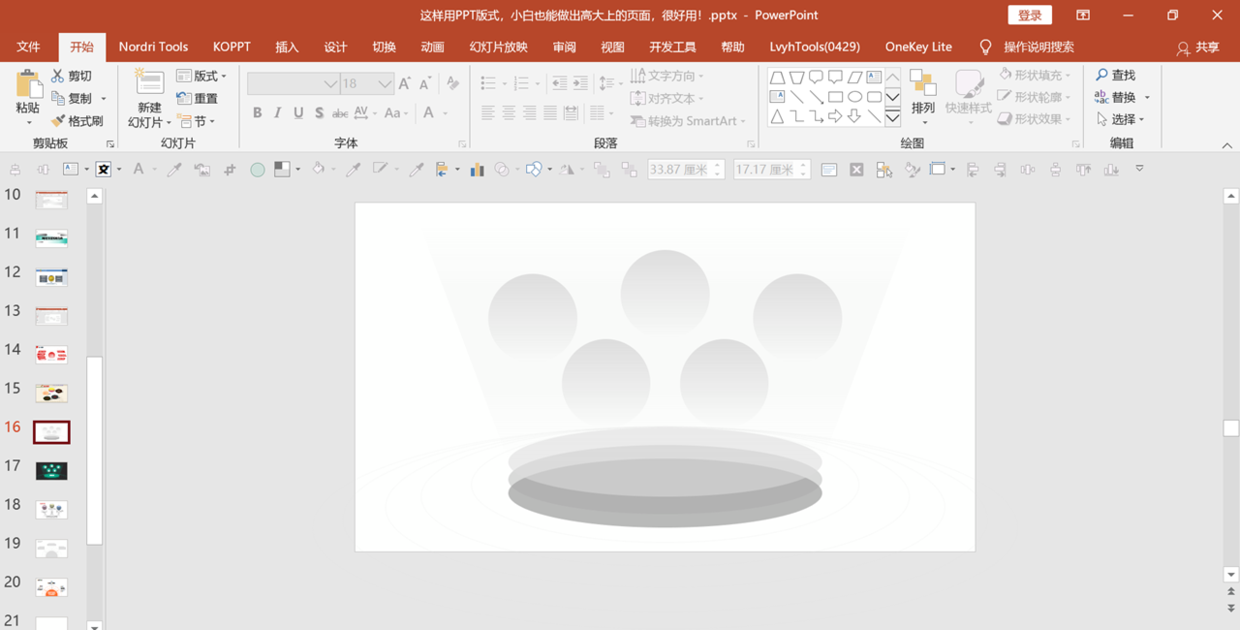Screen dimensions: 1240x630
Task: Open the Insert (插入) ribbon tab
Action: point(287,47)
